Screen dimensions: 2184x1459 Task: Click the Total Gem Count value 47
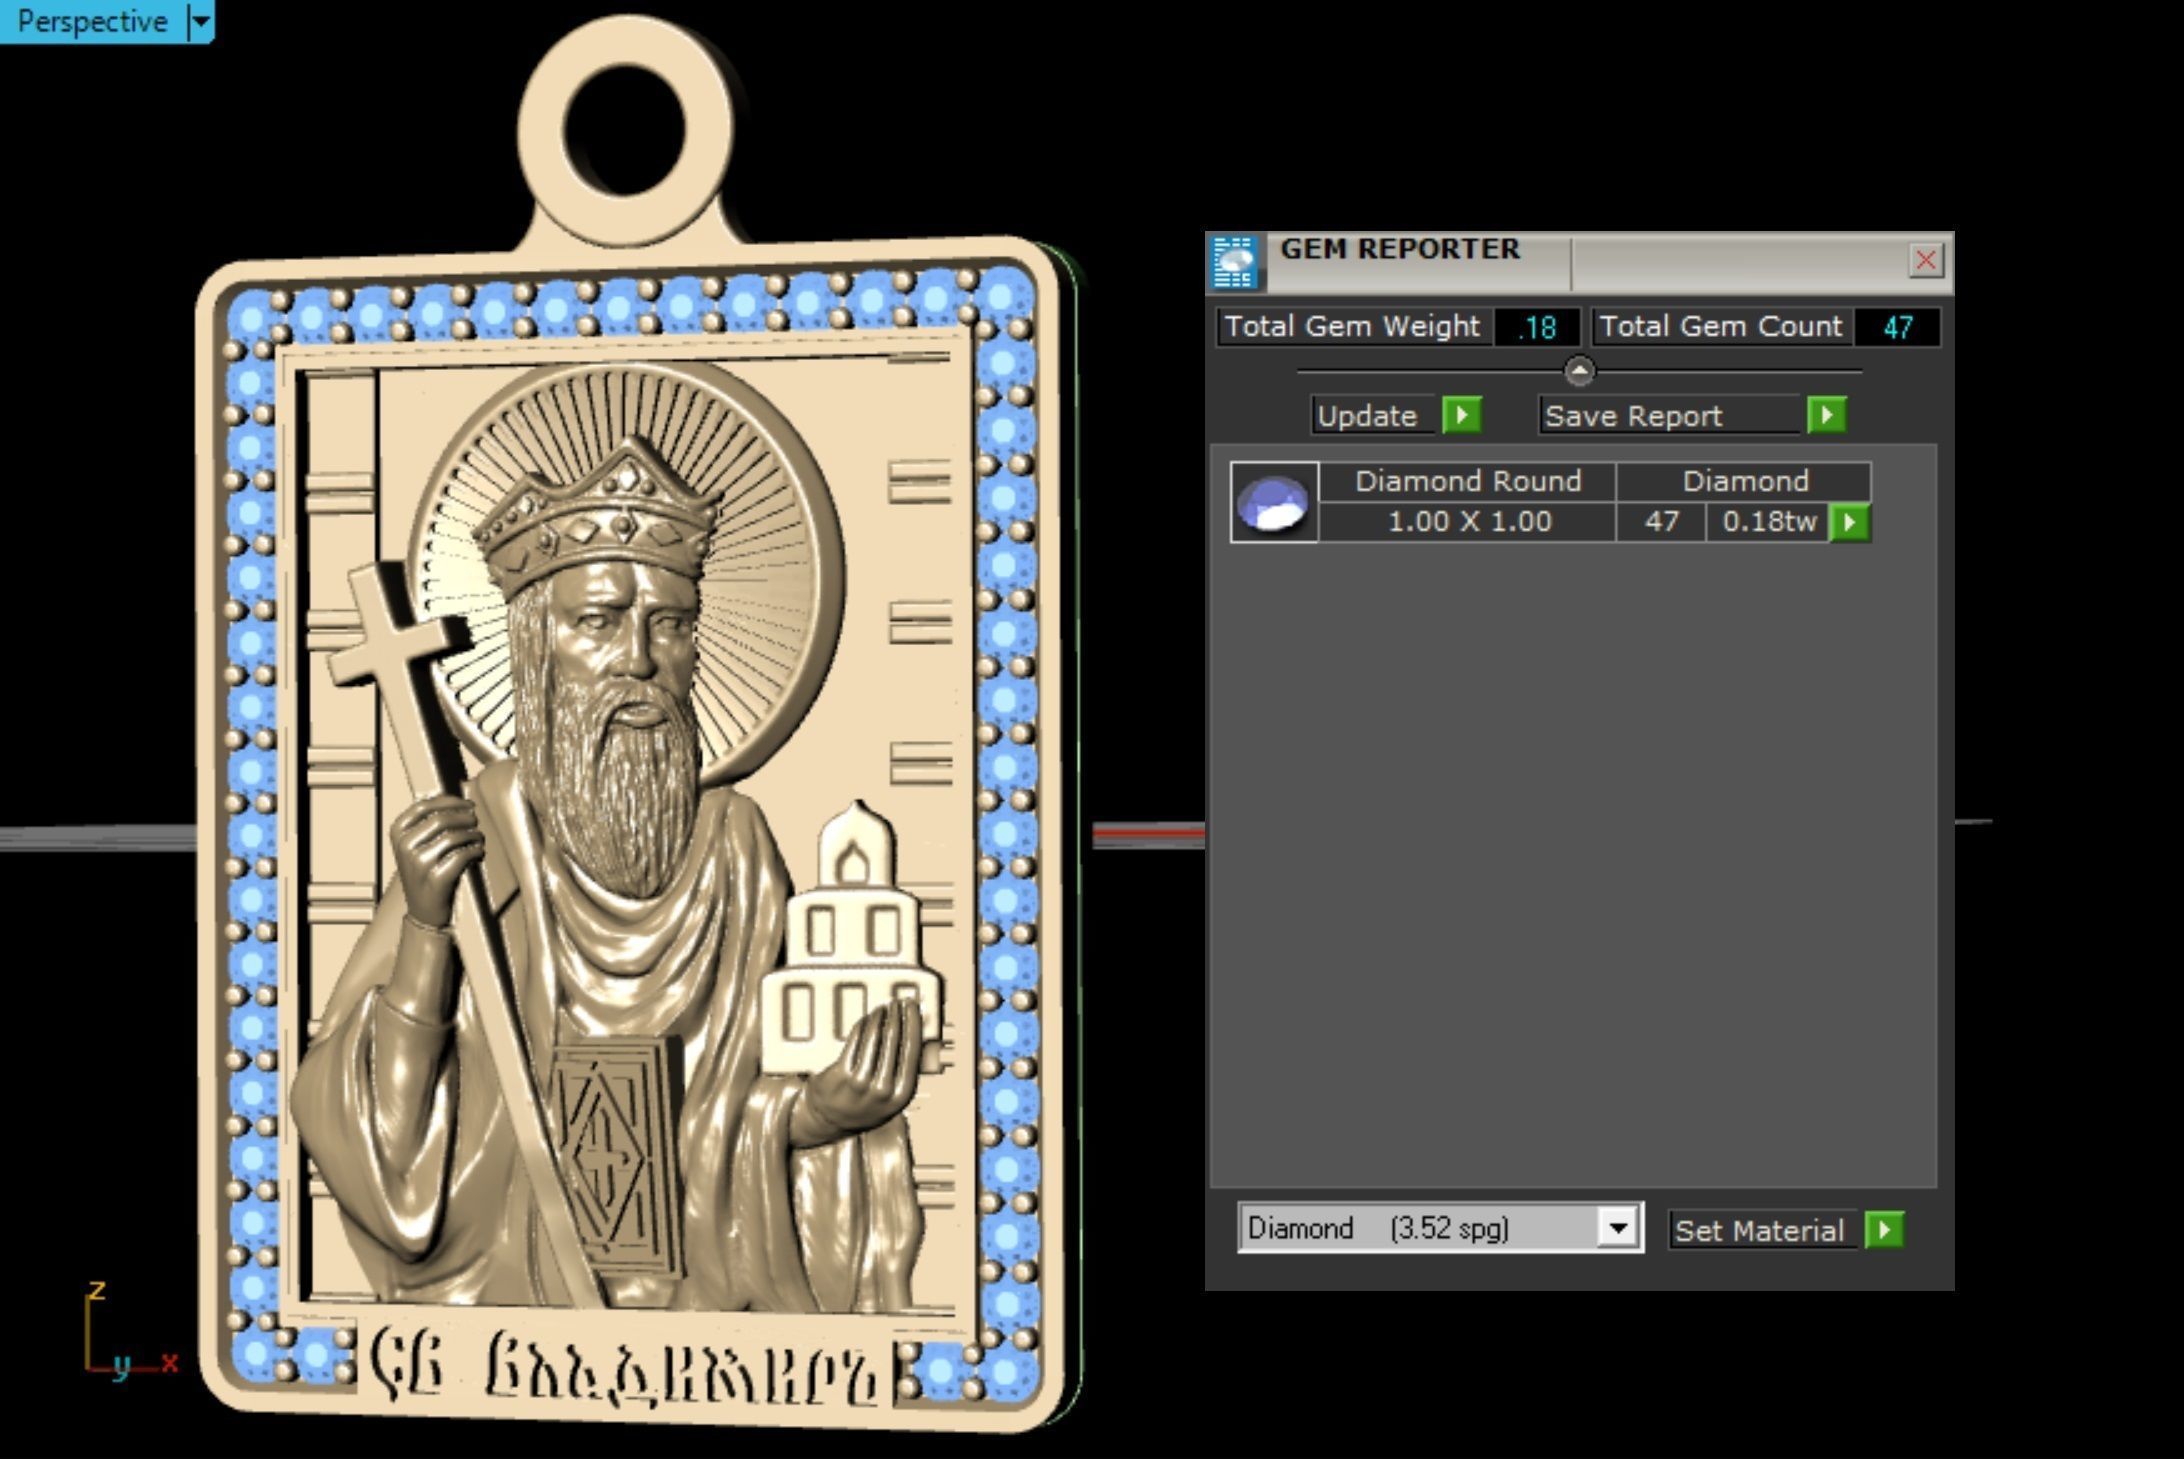[x=1897, y=327]
